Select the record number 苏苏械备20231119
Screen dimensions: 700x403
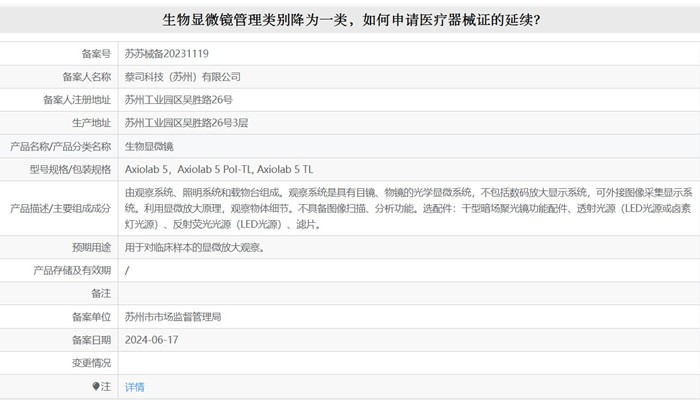(x=166, y=53)
